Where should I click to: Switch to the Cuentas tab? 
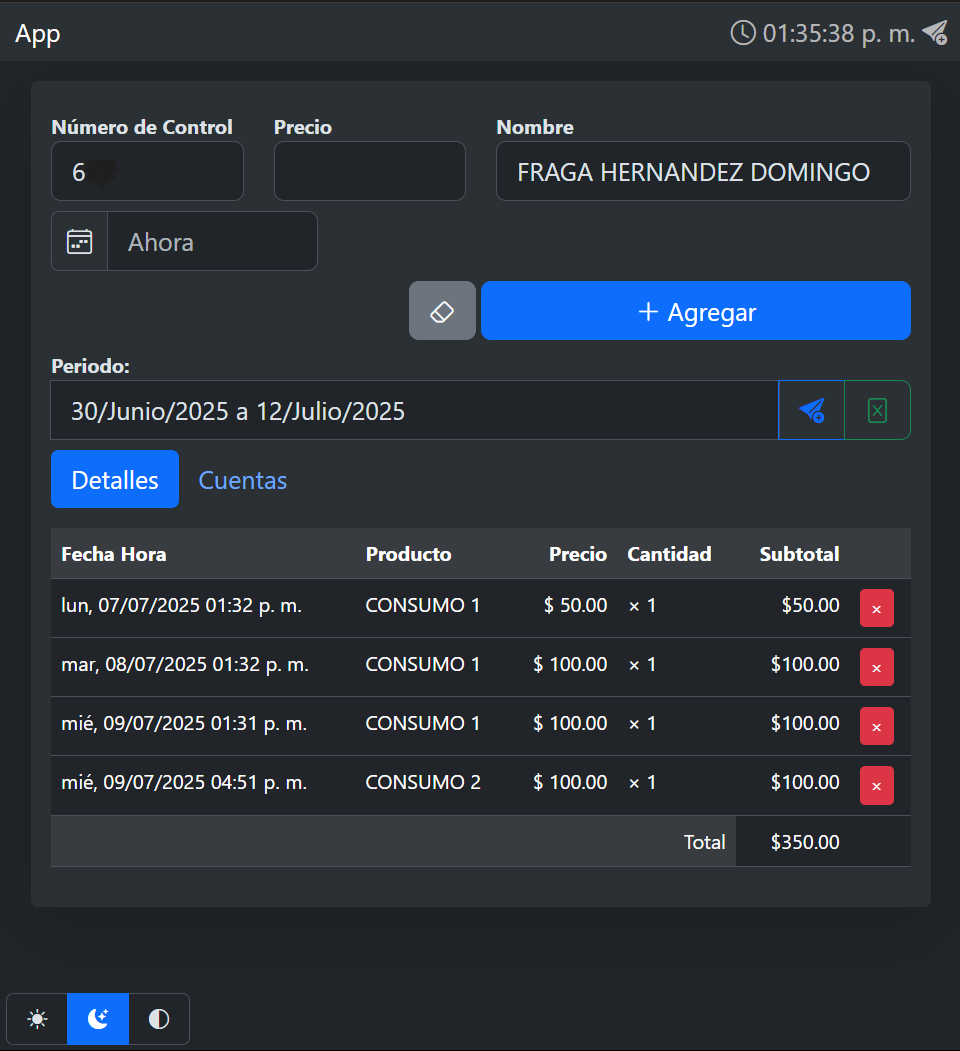243,480
